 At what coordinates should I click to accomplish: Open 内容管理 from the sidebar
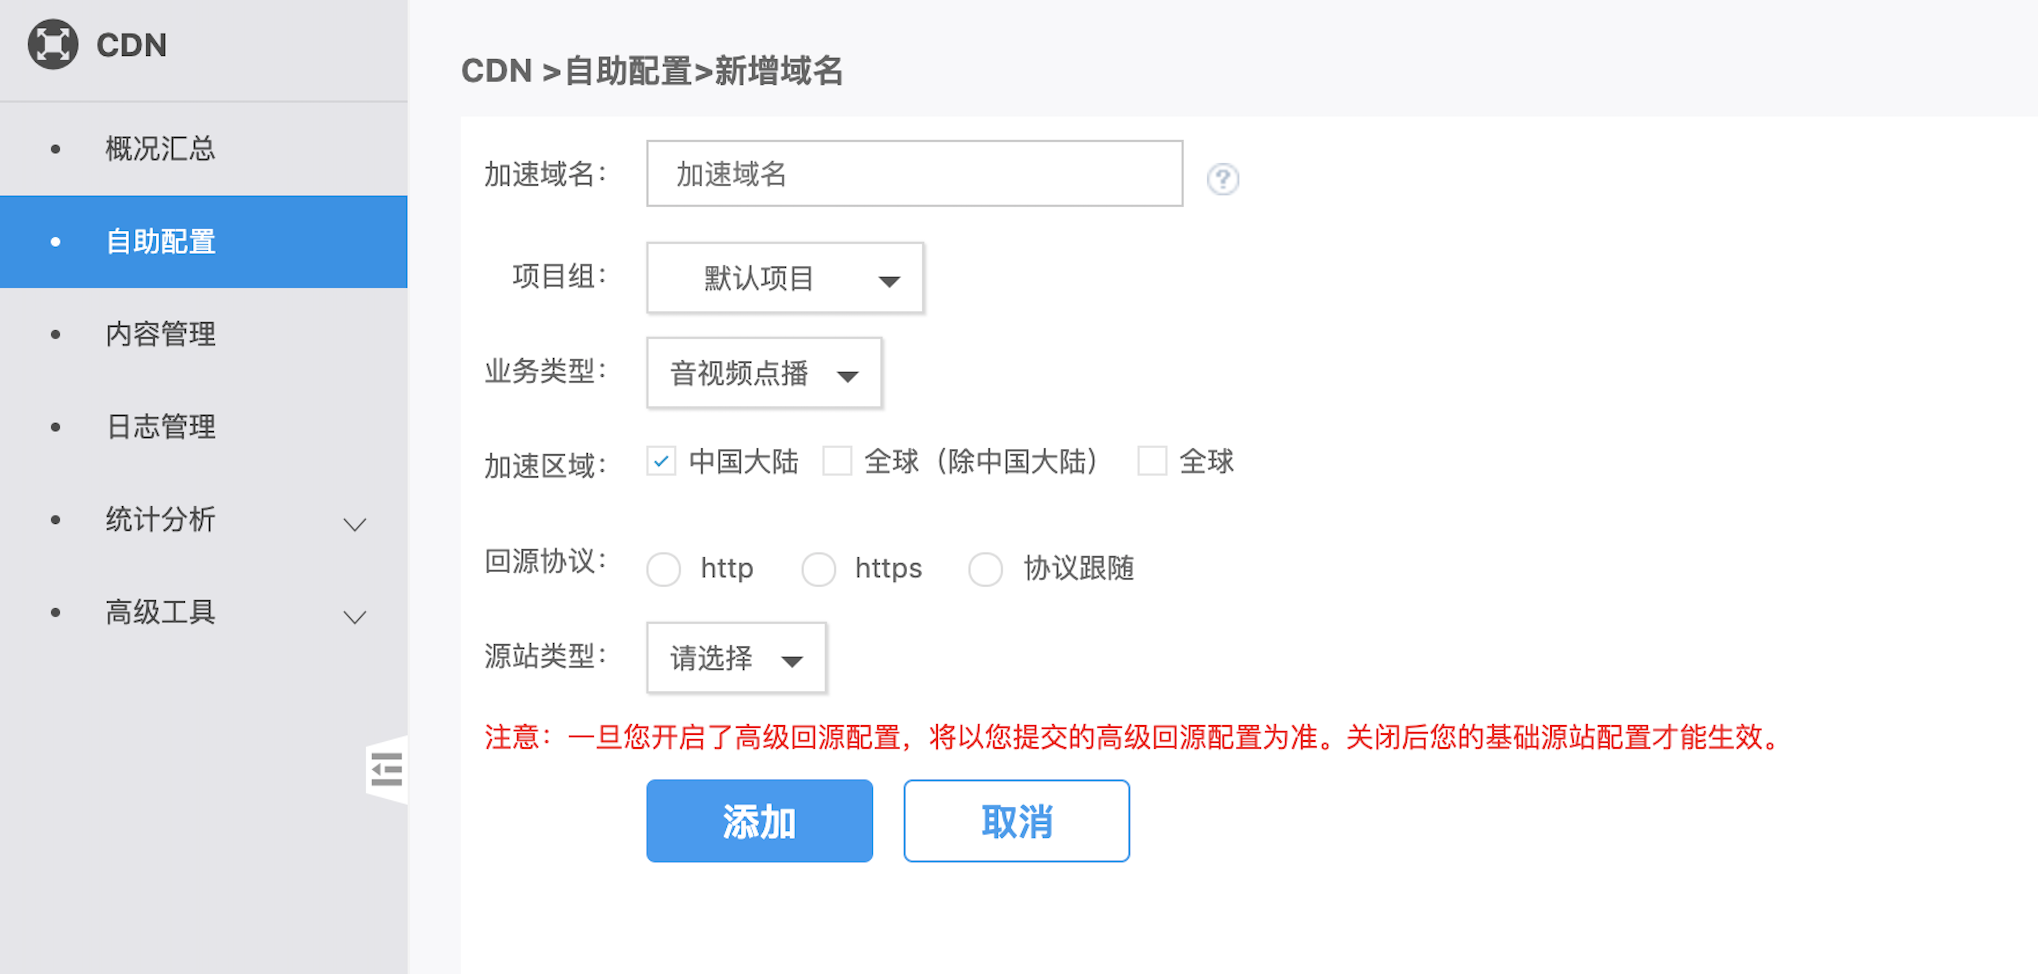point(161,334)
